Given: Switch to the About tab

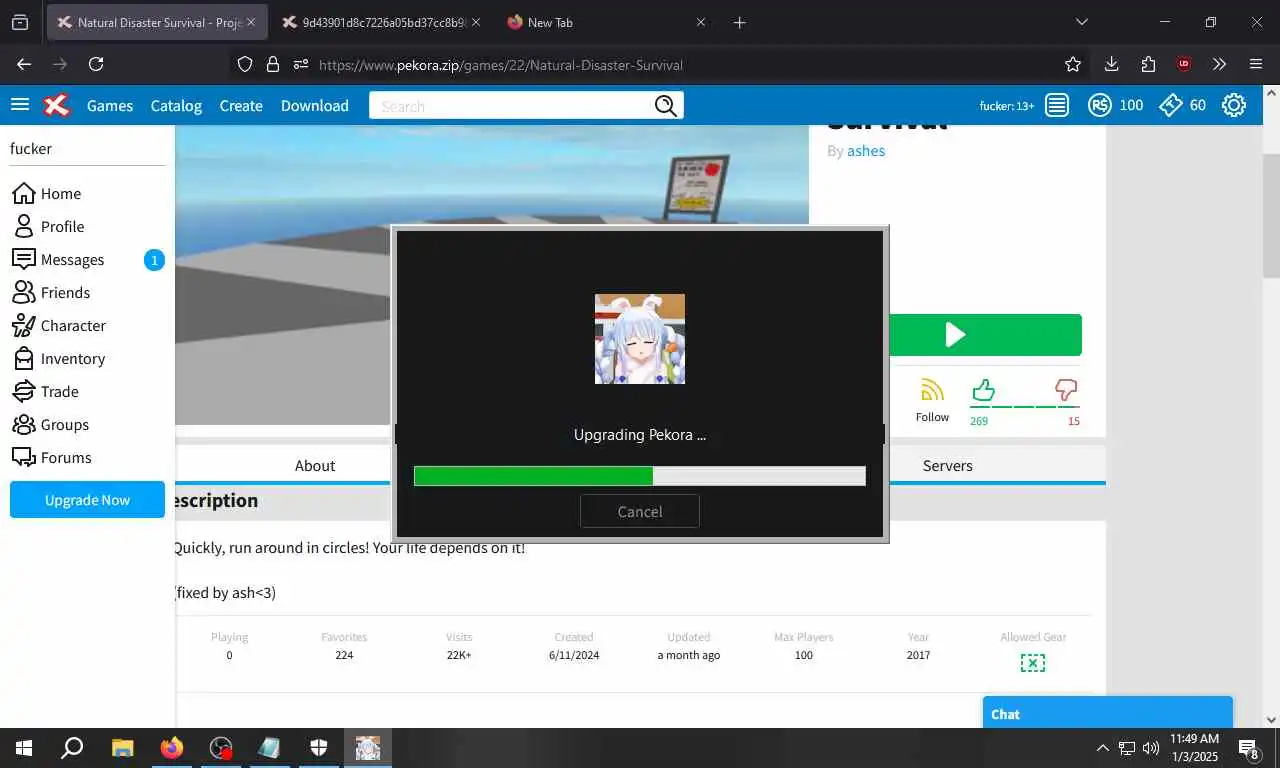Looking at the screenshot, I should click(x=315, y=465).
